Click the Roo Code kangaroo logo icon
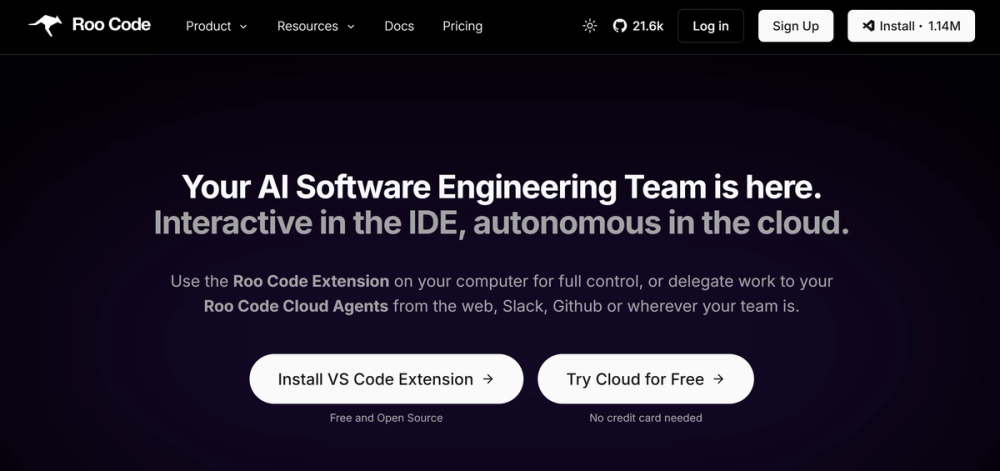 point(45,25)
